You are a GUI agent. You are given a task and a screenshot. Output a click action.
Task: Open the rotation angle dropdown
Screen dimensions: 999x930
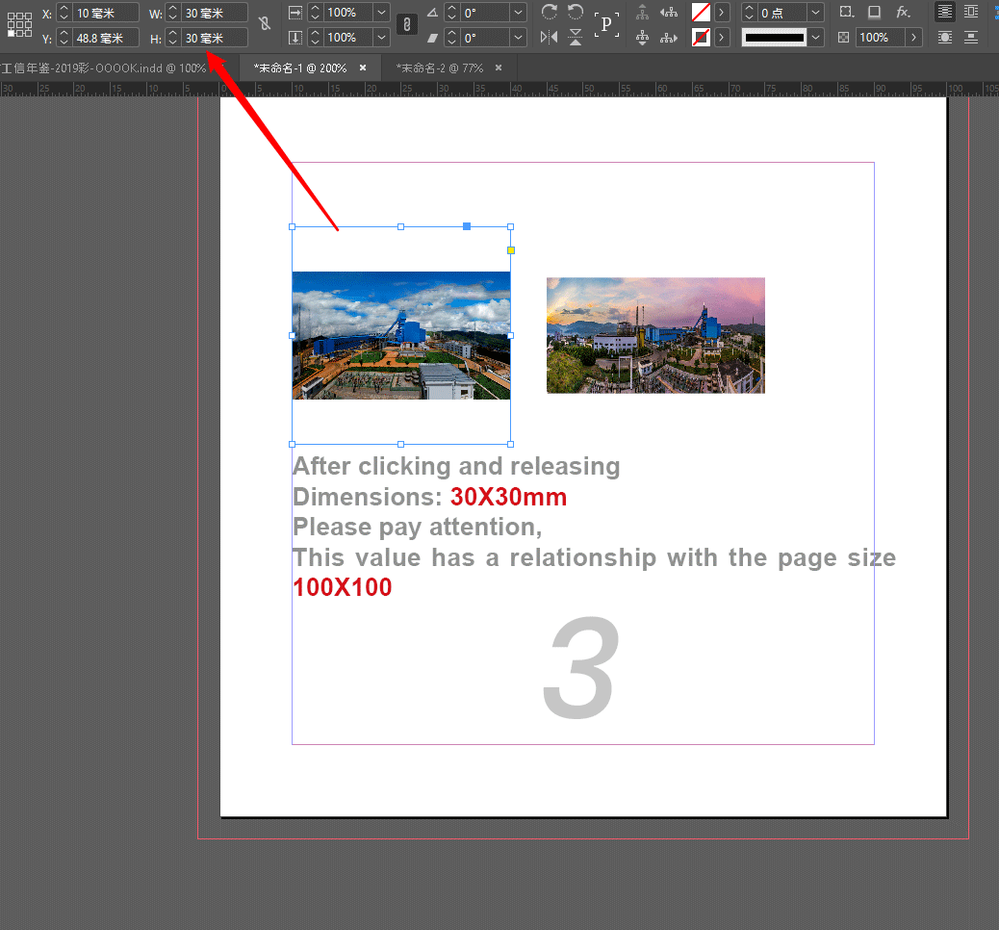(518, 13)
